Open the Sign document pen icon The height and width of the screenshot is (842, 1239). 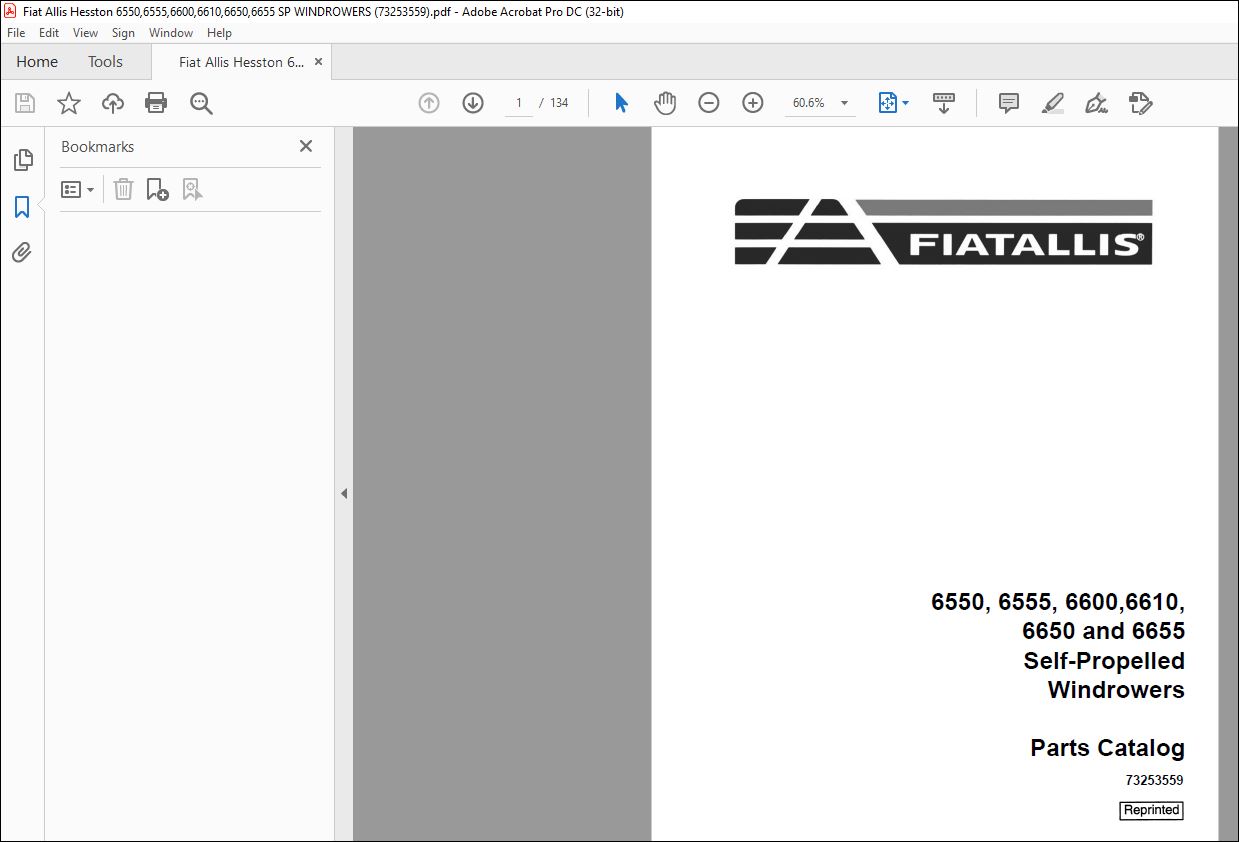(1097, 103)
